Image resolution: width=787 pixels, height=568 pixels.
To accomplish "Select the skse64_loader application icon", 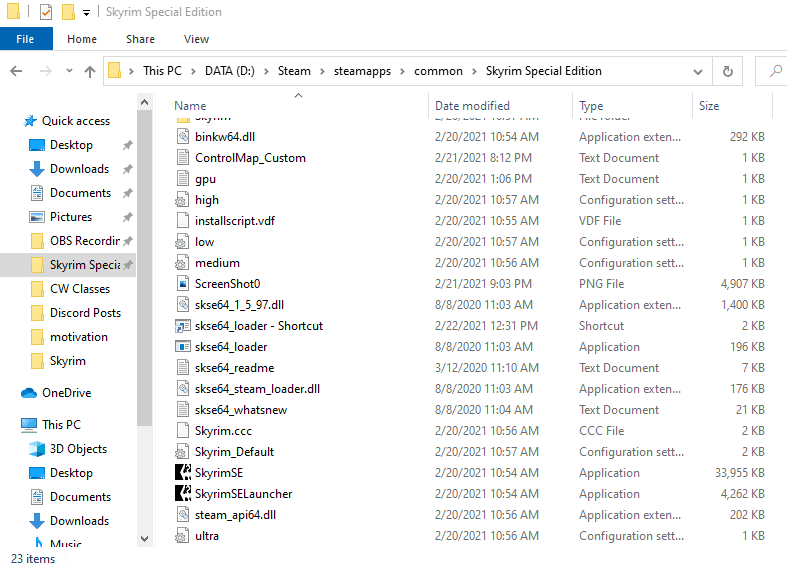I will pos(183,347).
